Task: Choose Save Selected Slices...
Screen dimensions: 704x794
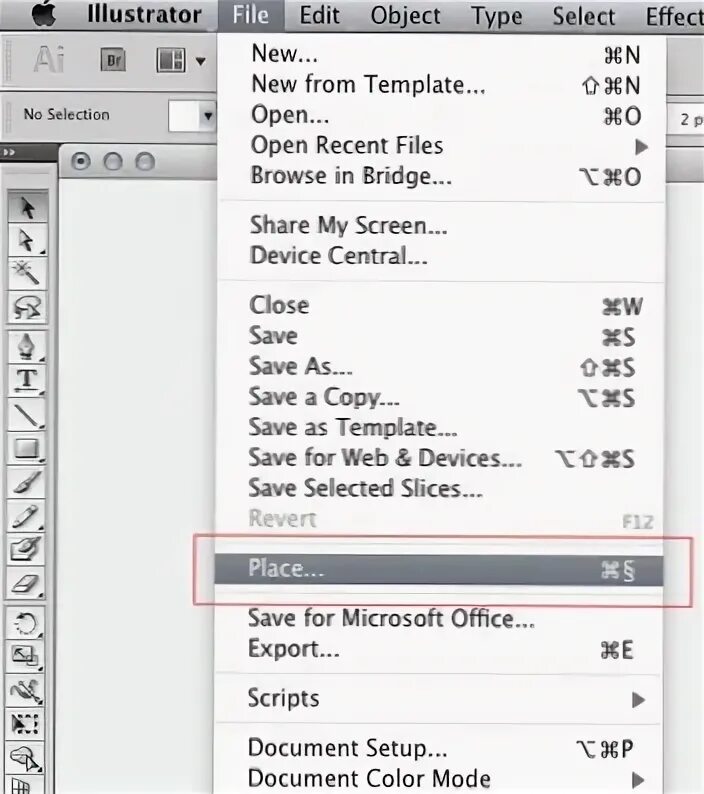Action: click(441, 489)
